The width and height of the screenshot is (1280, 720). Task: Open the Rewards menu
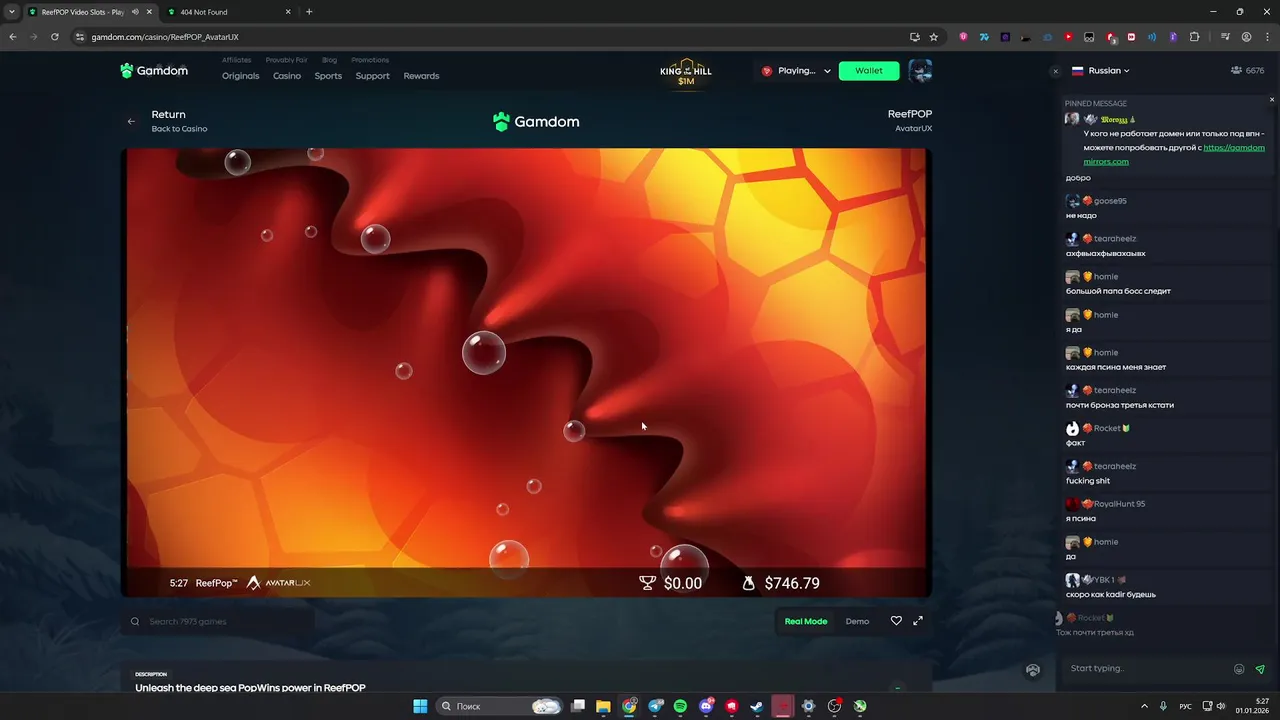pyautogui.click(x=421, y=76)
